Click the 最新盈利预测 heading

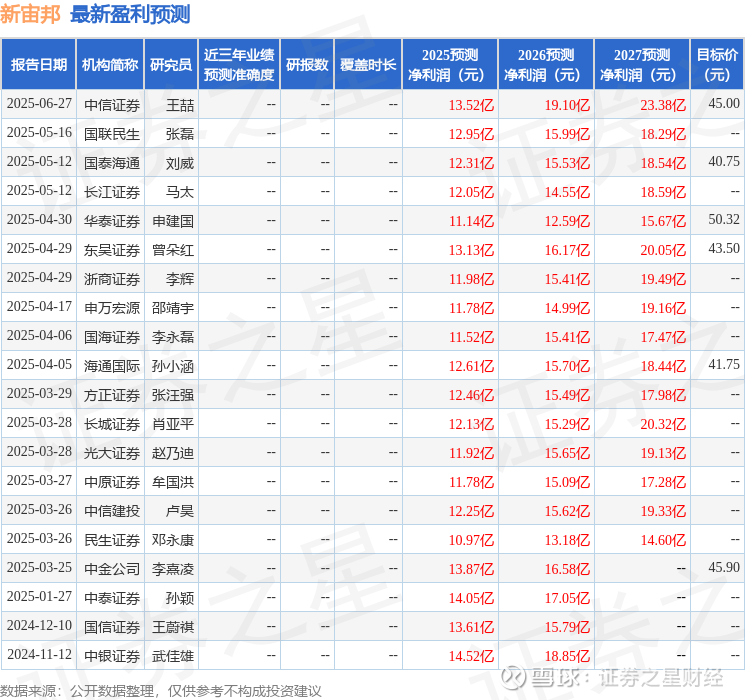coord(130,14)
